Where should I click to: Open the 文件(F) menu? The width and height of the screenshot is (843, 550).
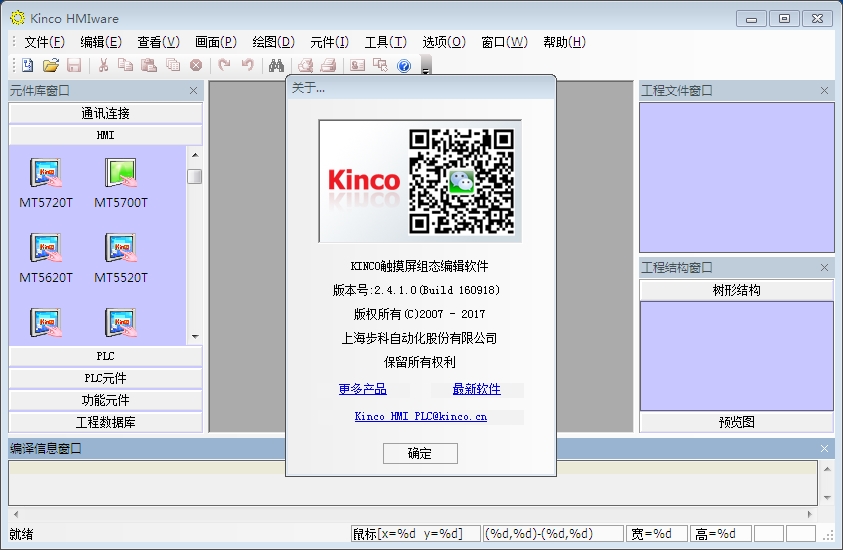(x=44, y=42)
